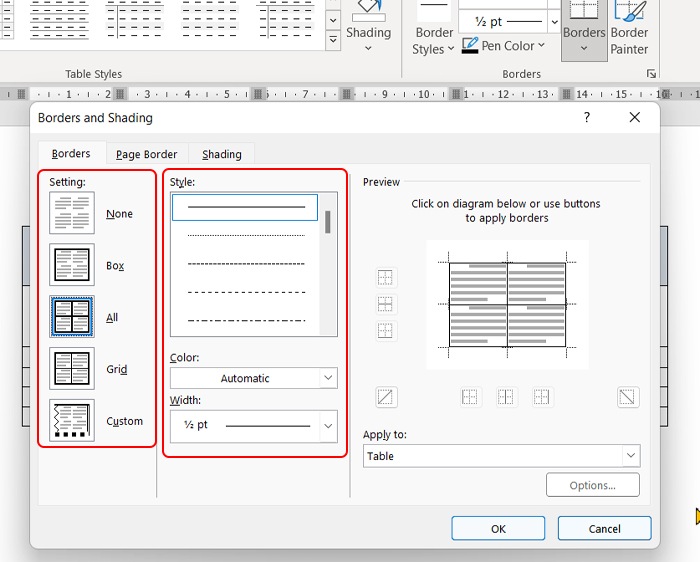Expand the Shading dropdown arrow
The width and height of the screenshot is (700, 562).
(368, 48)
